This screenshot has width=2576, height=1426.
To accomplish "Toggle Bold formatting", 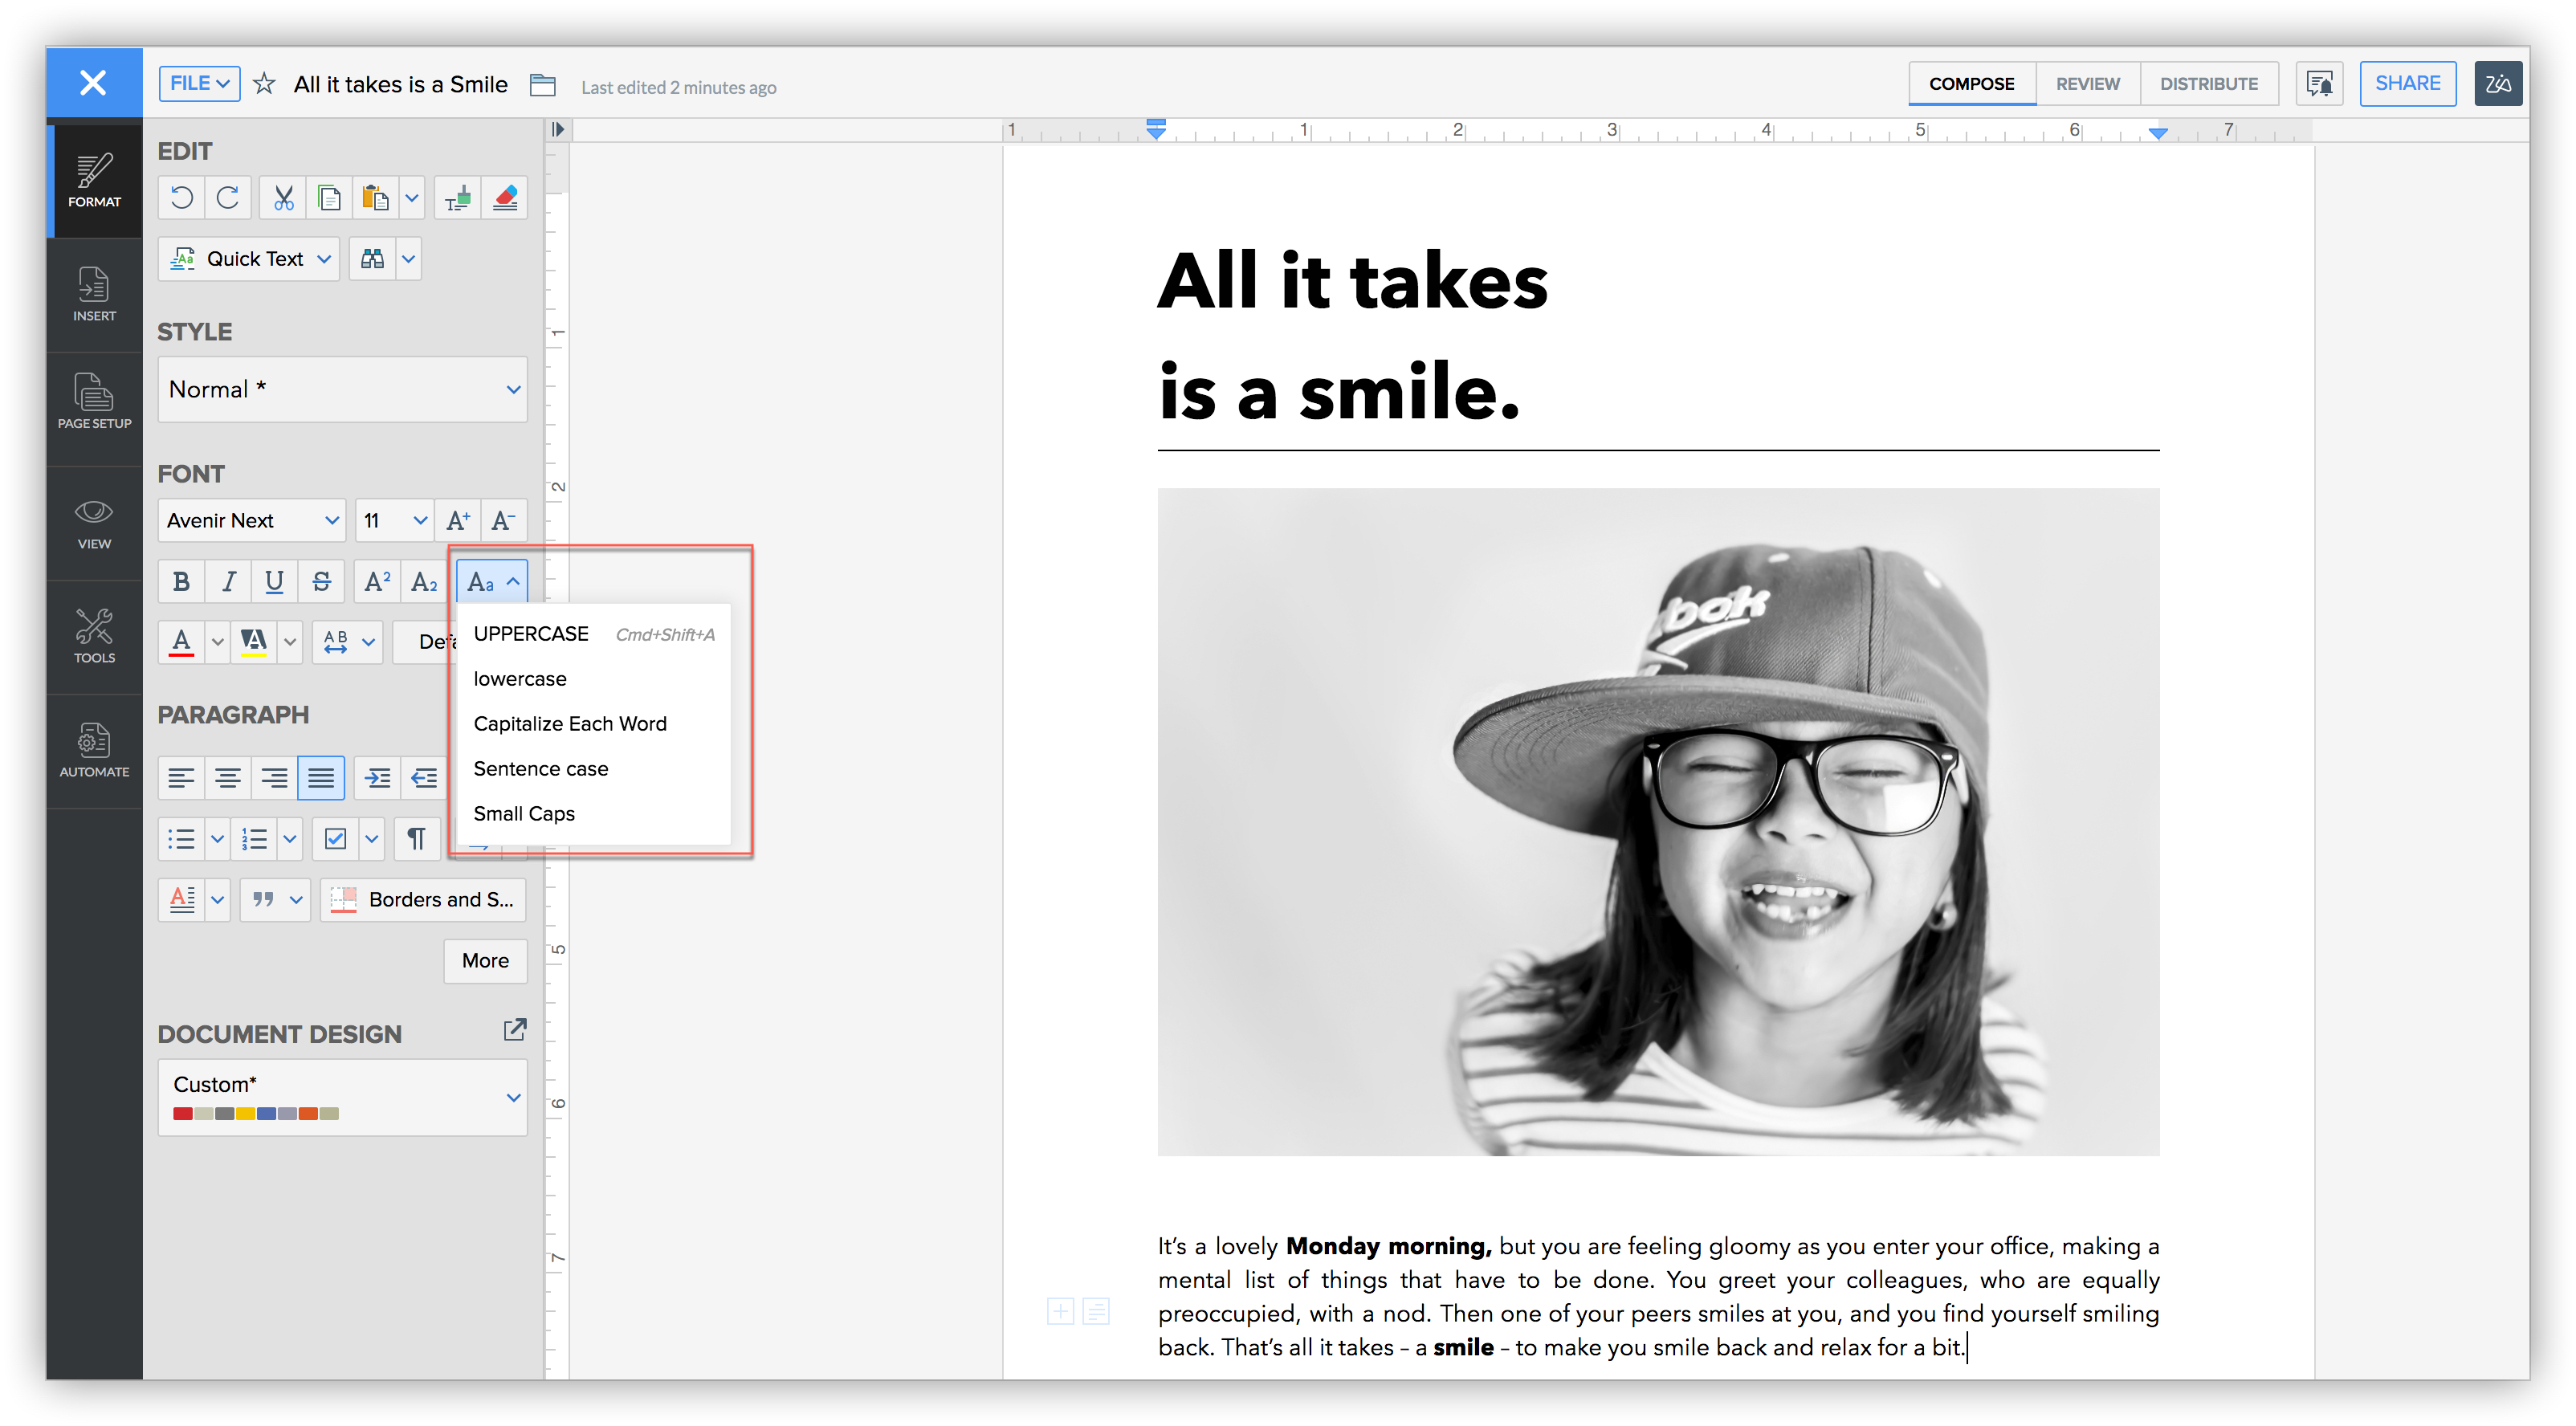I will click(181, 581).
